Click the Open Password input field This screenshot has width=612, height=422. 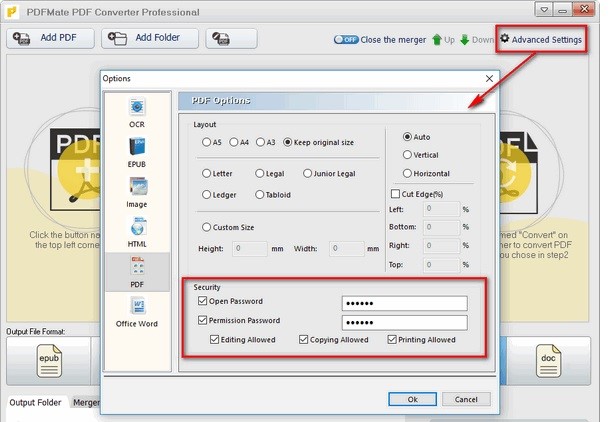pyautogui.click(x=405, y=303)
